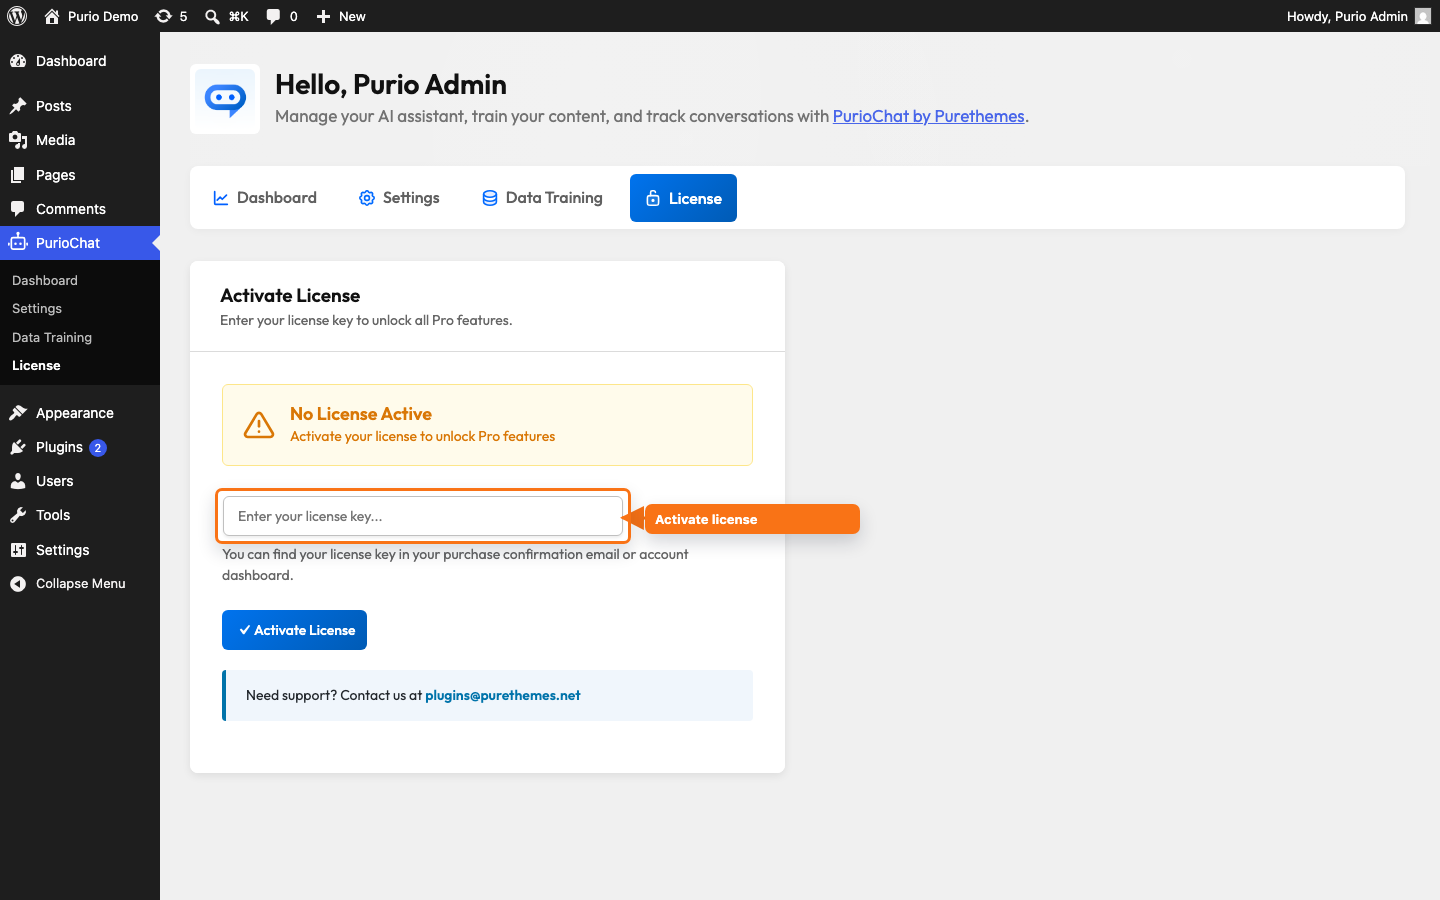This screenshot has width=1440, height=900.
Task: Select PurioChat submenu License
Action: [36, 366]
